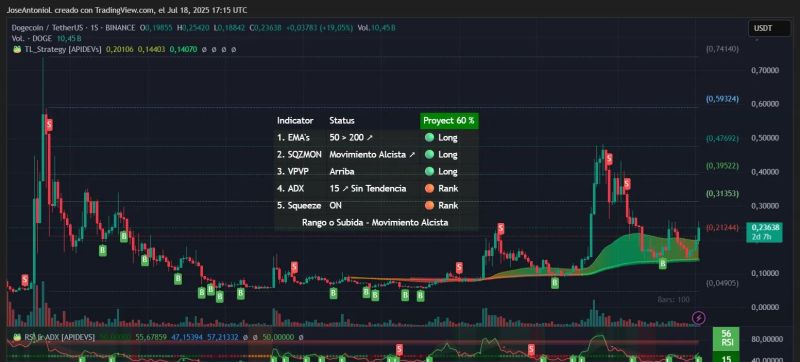Click the leftmost S sell marker on chart
Viewport: 800px width, 362px height.
(25, 279)
